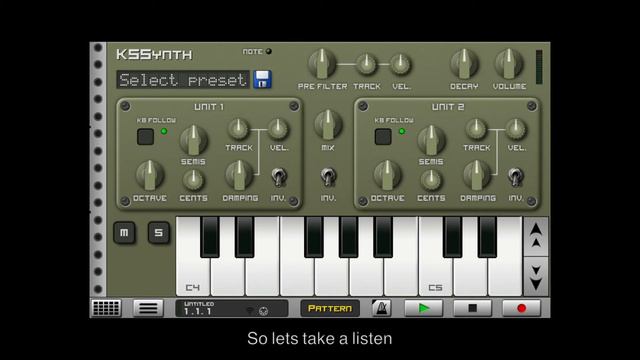640x360 pixels.
Task: Flip the Unit 1 Inv. switch
Action: point(279,177)
